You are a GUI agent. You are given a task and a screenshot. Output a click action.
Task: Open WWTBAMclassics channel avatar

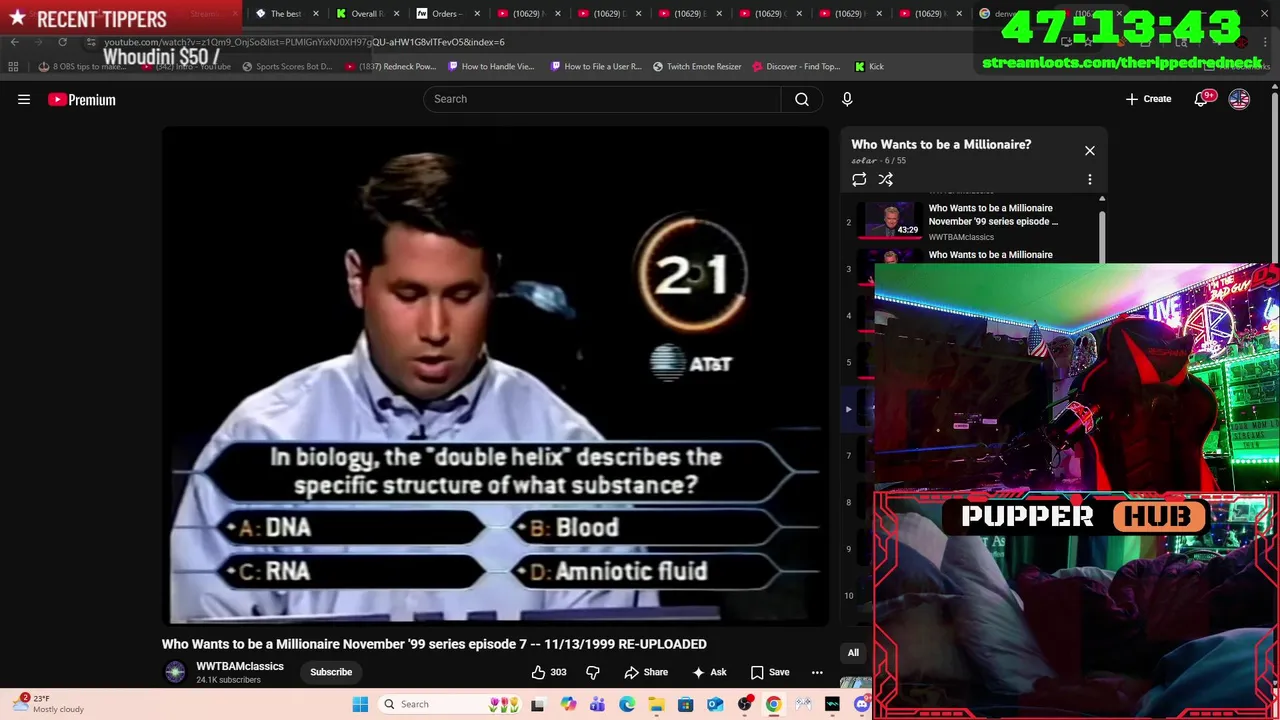pyautogui.click(x=175, y=672)
